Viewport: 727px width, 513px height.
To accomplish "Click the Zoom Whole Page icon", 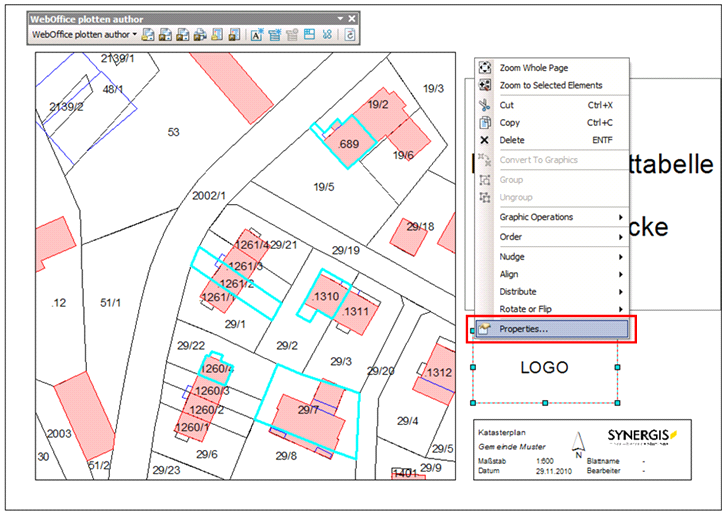I will (x=485, y=68).
